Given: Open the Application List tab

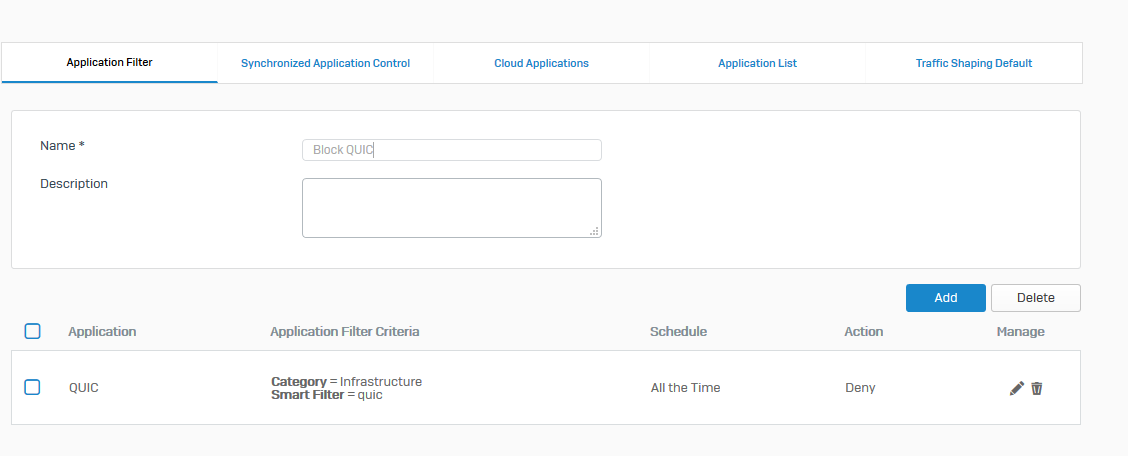Looking at the screenshot, I should click(757, 63).
